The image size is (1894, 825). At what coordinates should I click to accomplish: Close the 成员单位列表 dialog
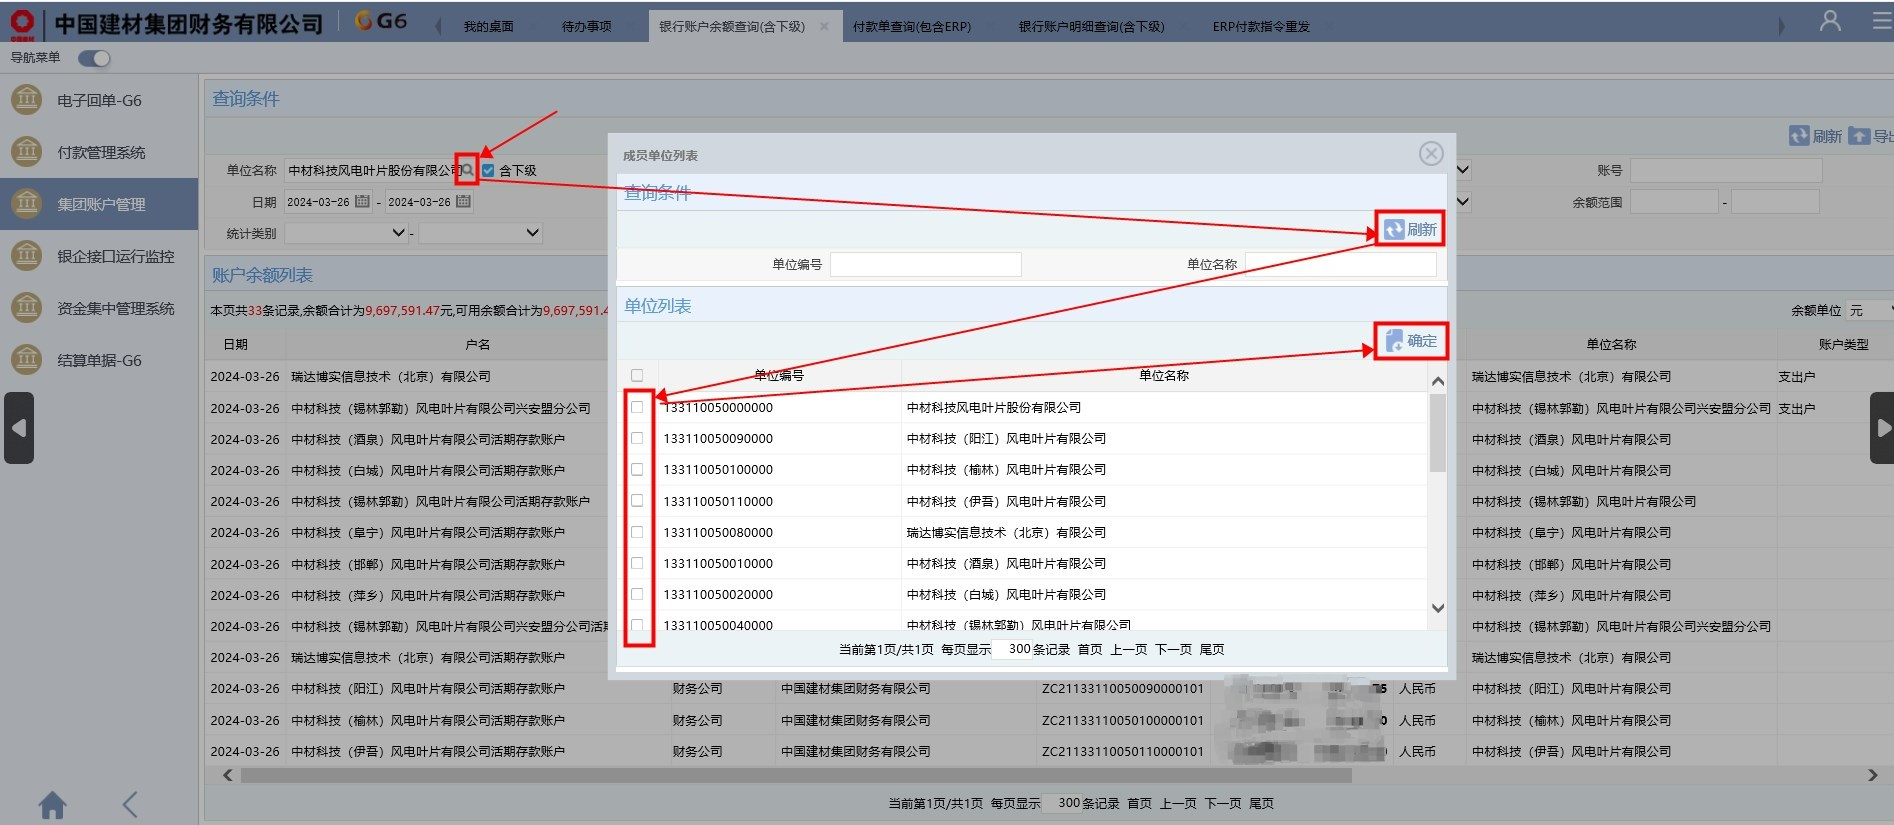tap(1431, 153)
